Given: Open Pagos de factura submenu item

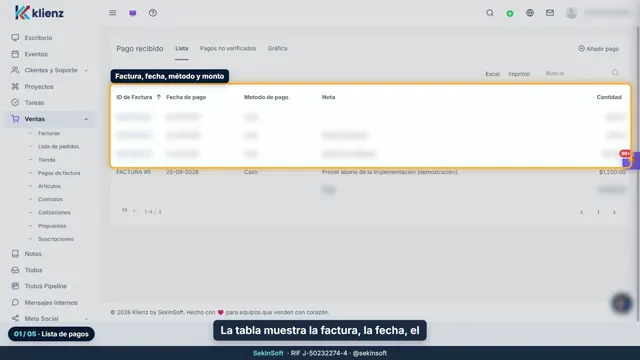Looking at the screenshot, I should pyautogui.click(x=59, y=173).
